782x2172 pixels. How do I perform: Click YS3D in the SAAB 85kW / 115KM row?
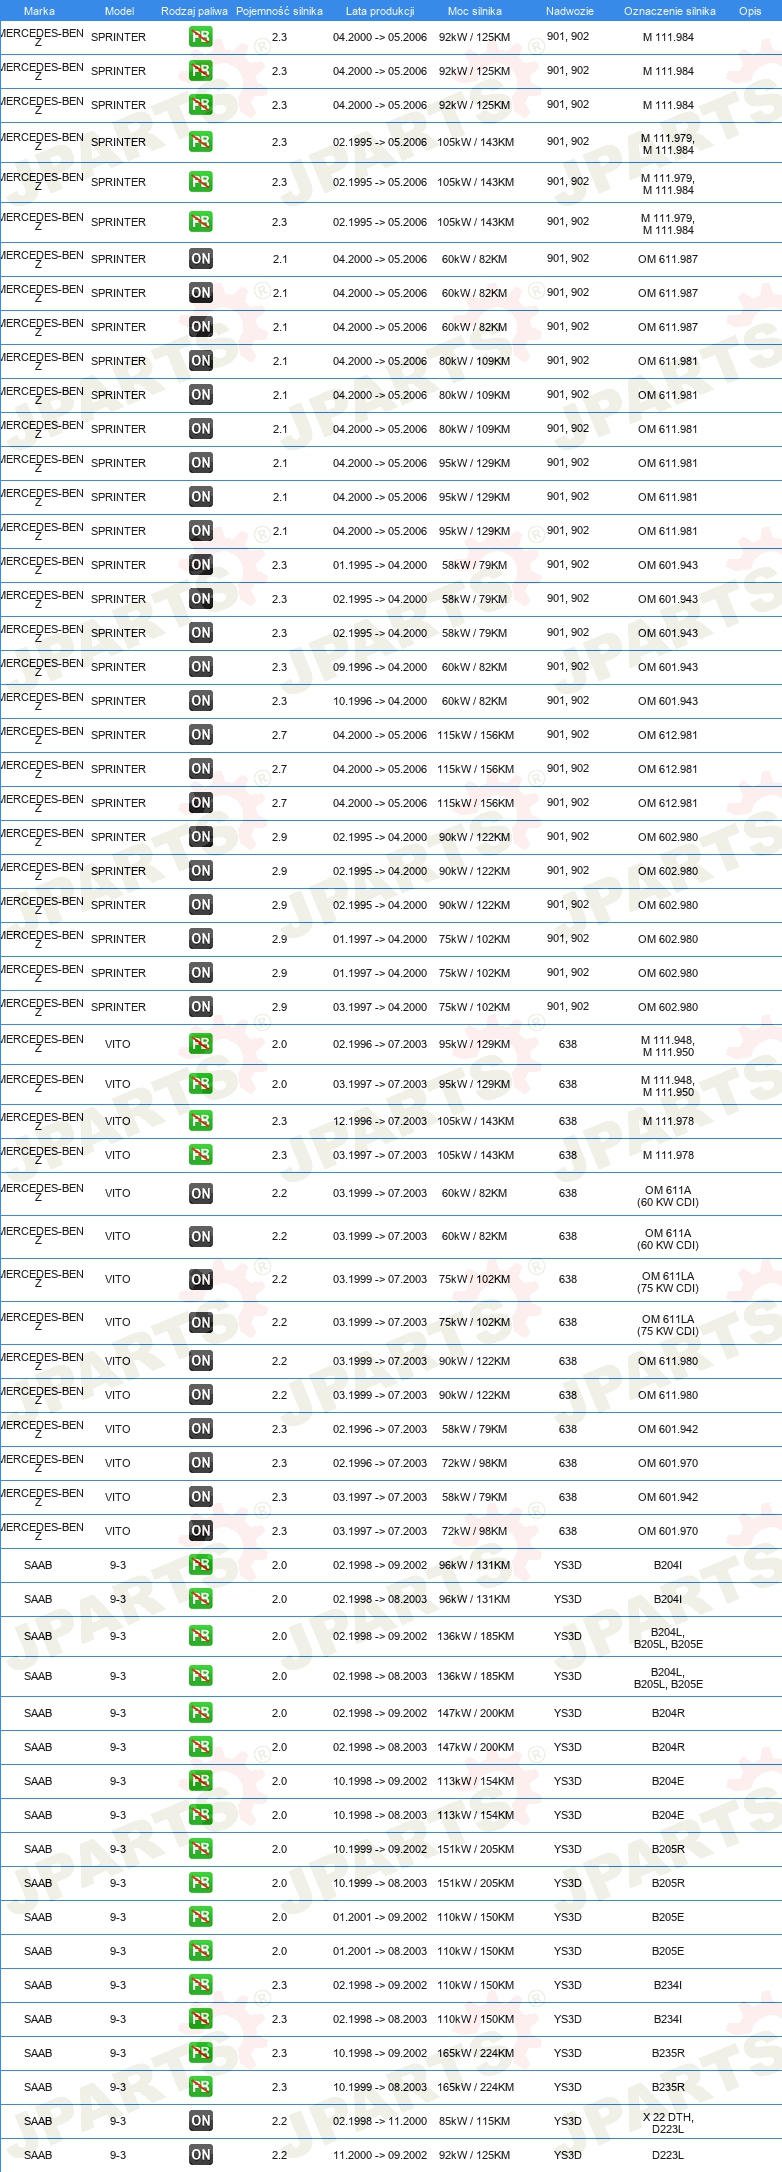[x=568, y=2121]
